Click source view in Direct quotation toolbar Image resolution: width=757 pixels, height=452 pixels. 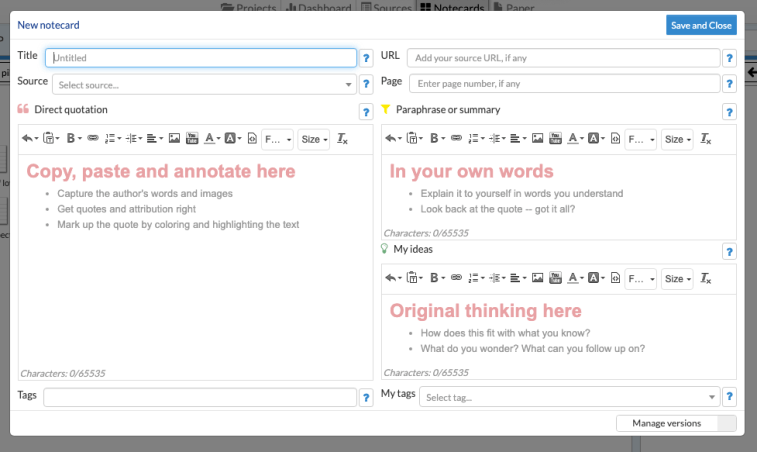pos(252,139)
